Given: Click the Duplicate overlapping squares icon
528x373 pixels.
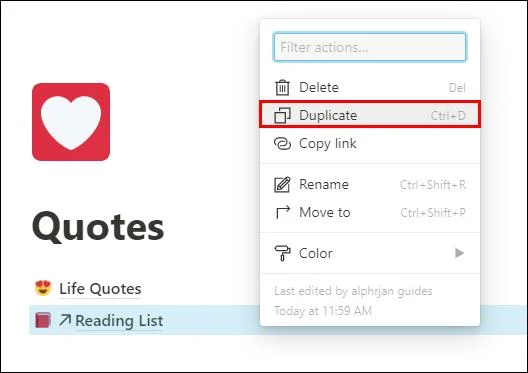Looking at the screenshot, I should pos(282,115).
